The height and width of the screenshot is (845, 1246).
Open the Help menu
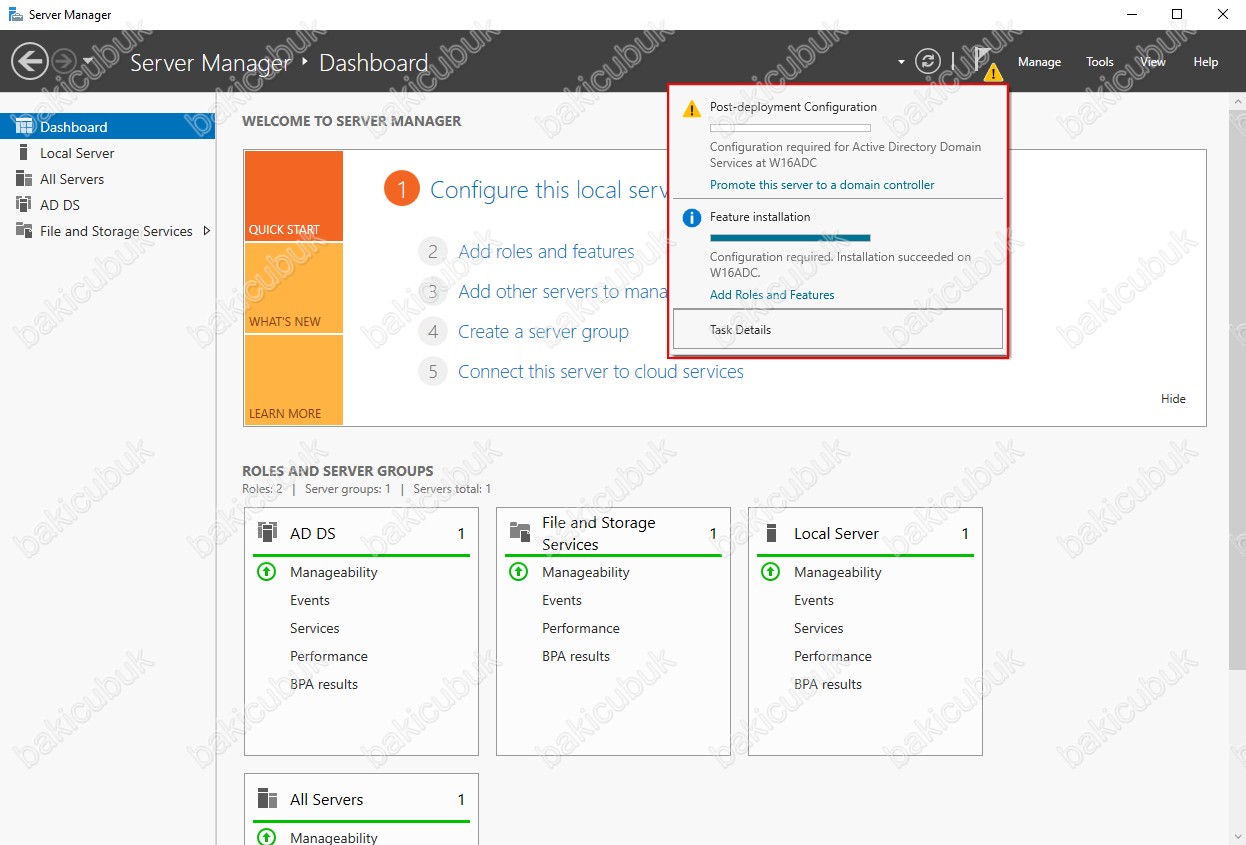(x=1206, y=62)
